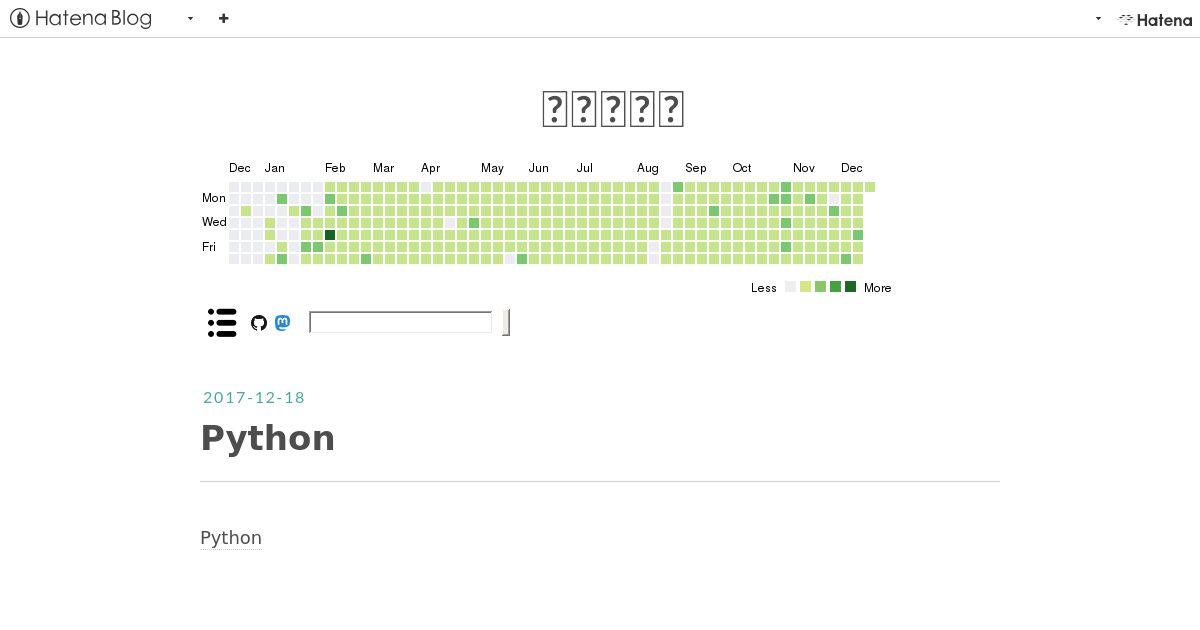1200x630 pixels.
Task: Select the first gray cell under the Dec label
Action: click(234, 187)
